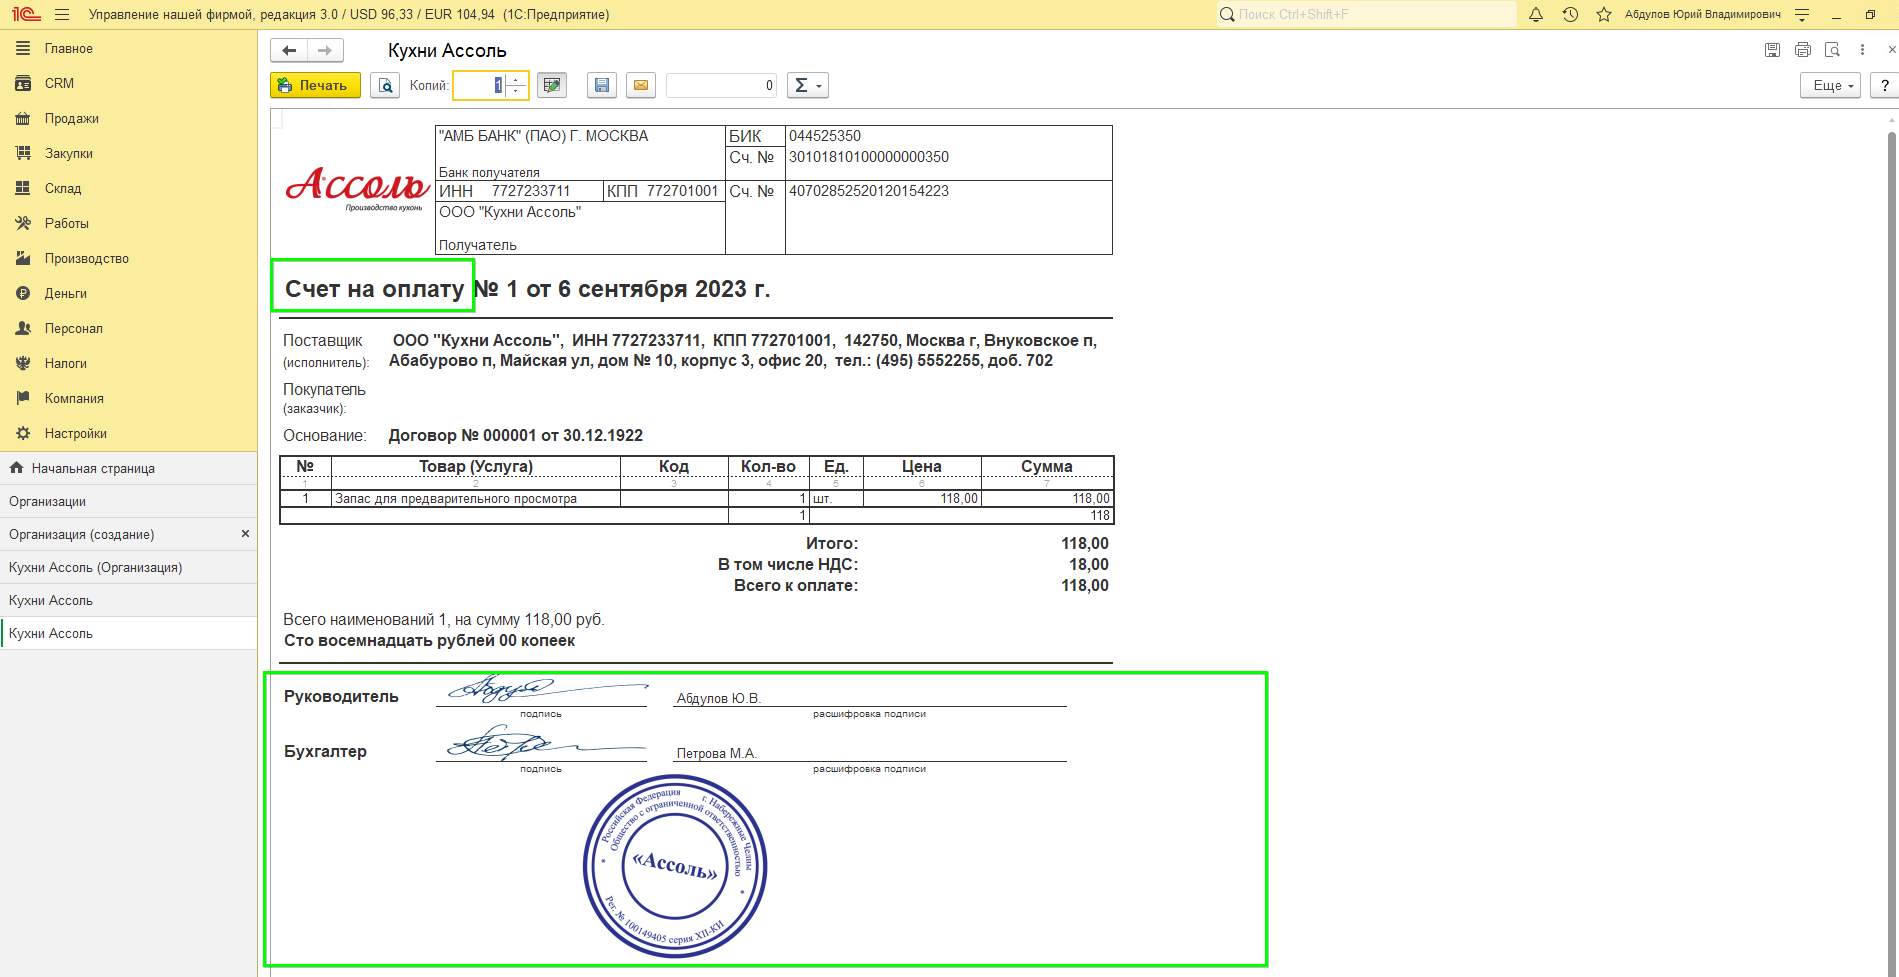Open print preview magnifier icon beside Печать
The height and width of the screenshot is (977, 1899).
(385, 85)
